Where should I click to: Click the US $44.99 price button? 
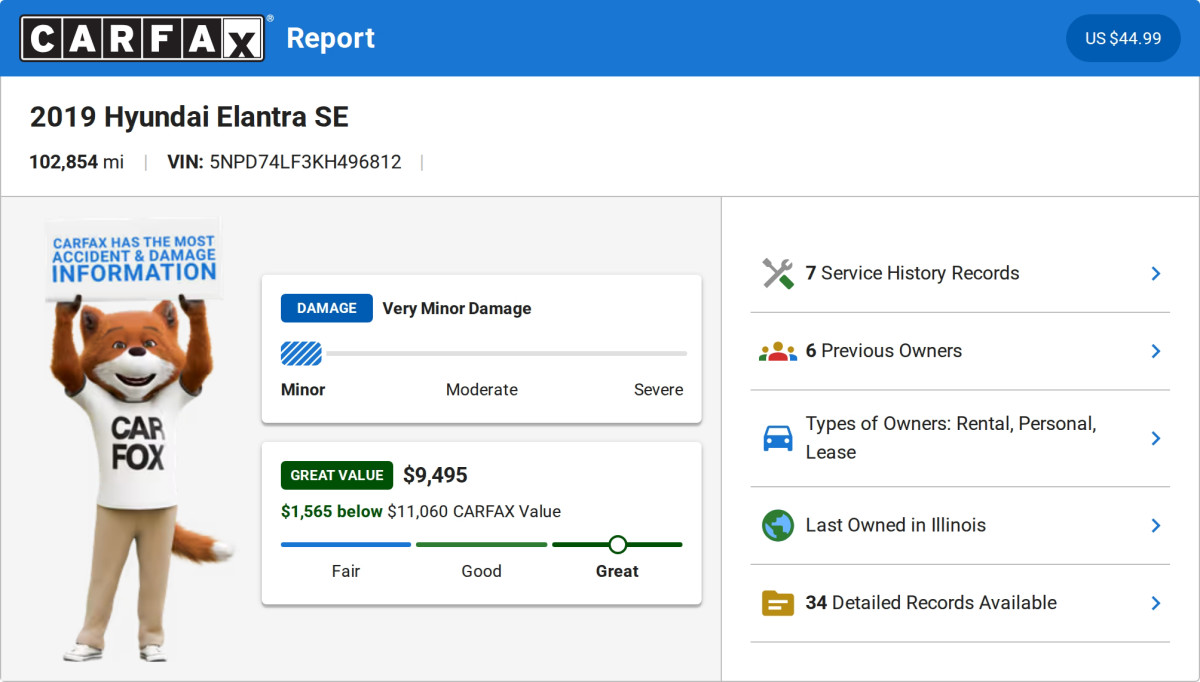(1123, 39)
